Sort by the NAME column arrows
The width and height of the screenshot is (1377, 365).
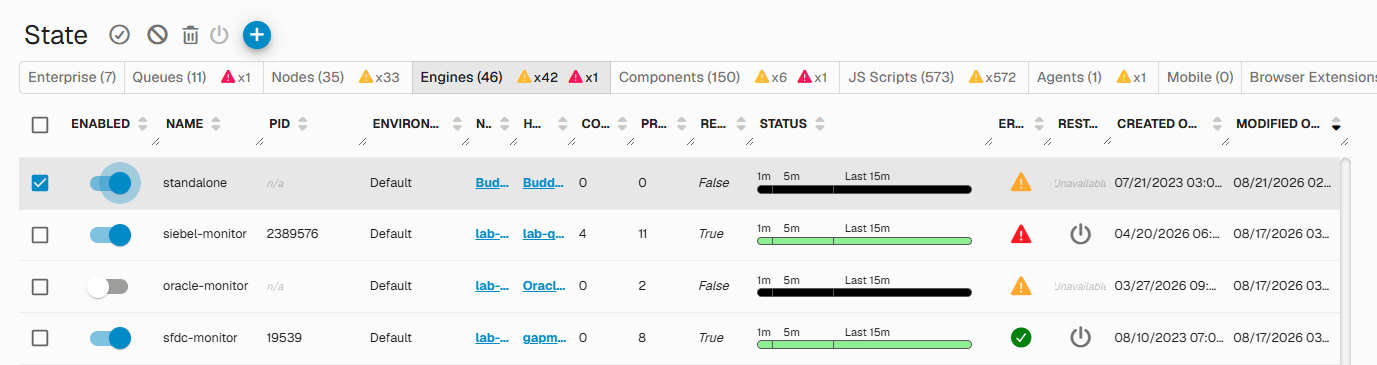tap(215, 124)
